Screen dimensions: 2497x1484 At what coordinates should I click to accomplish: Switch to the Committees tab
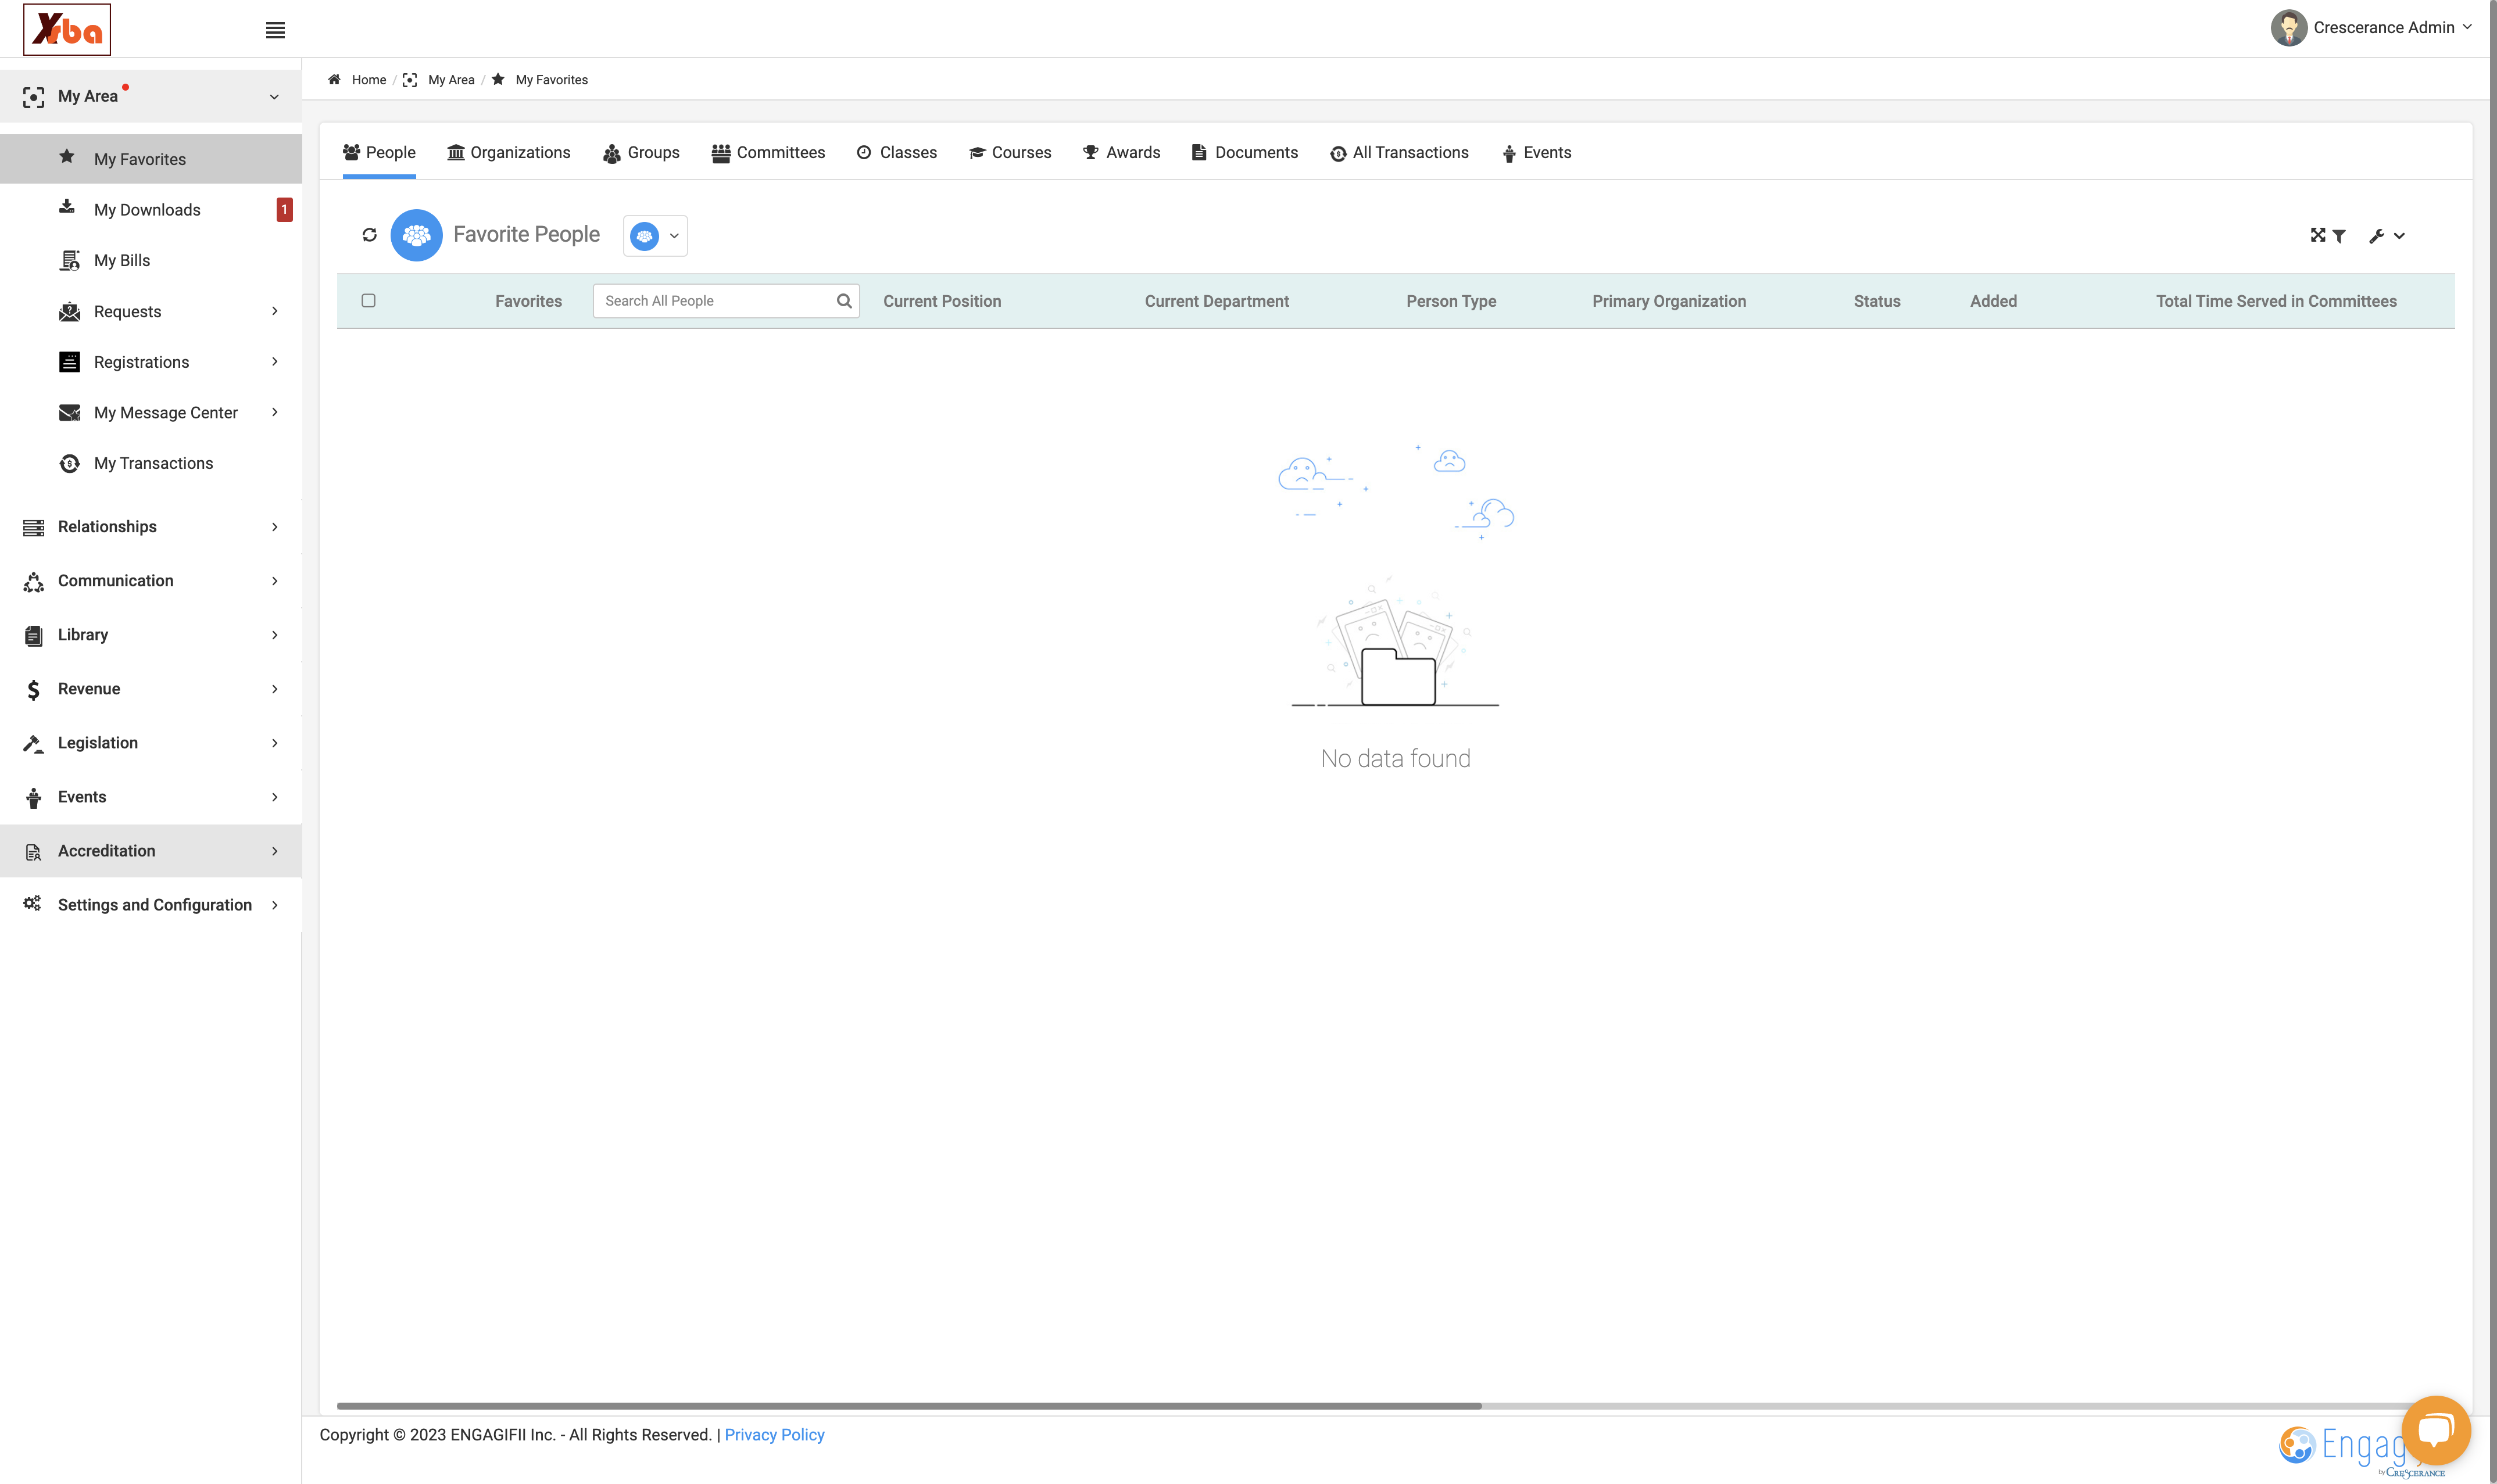pos(768,153)
